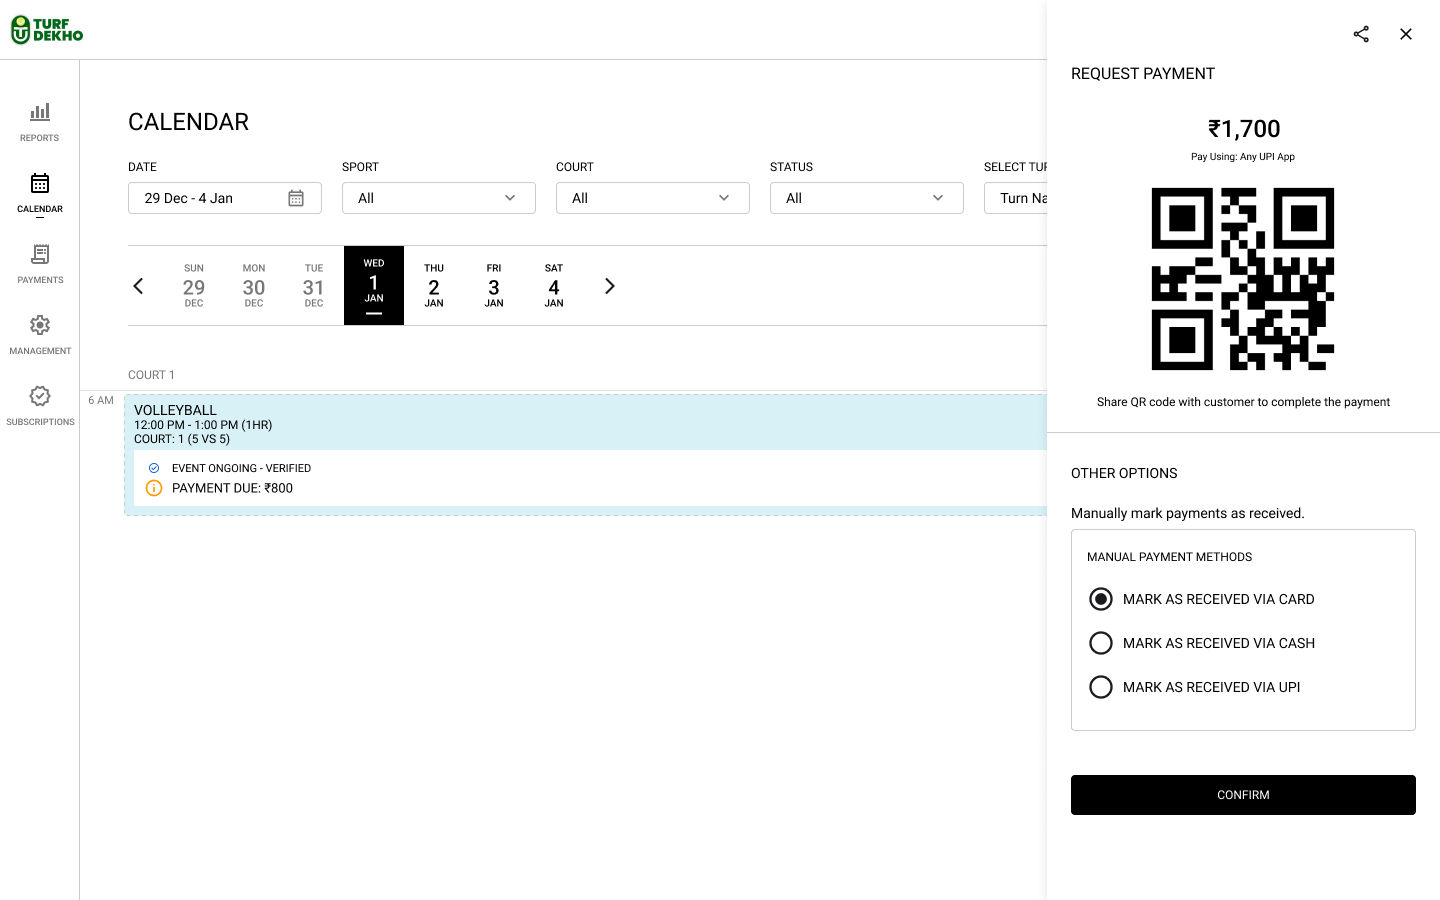
Task: Select Mark as Received via Card
Action: coord(1101,599)
